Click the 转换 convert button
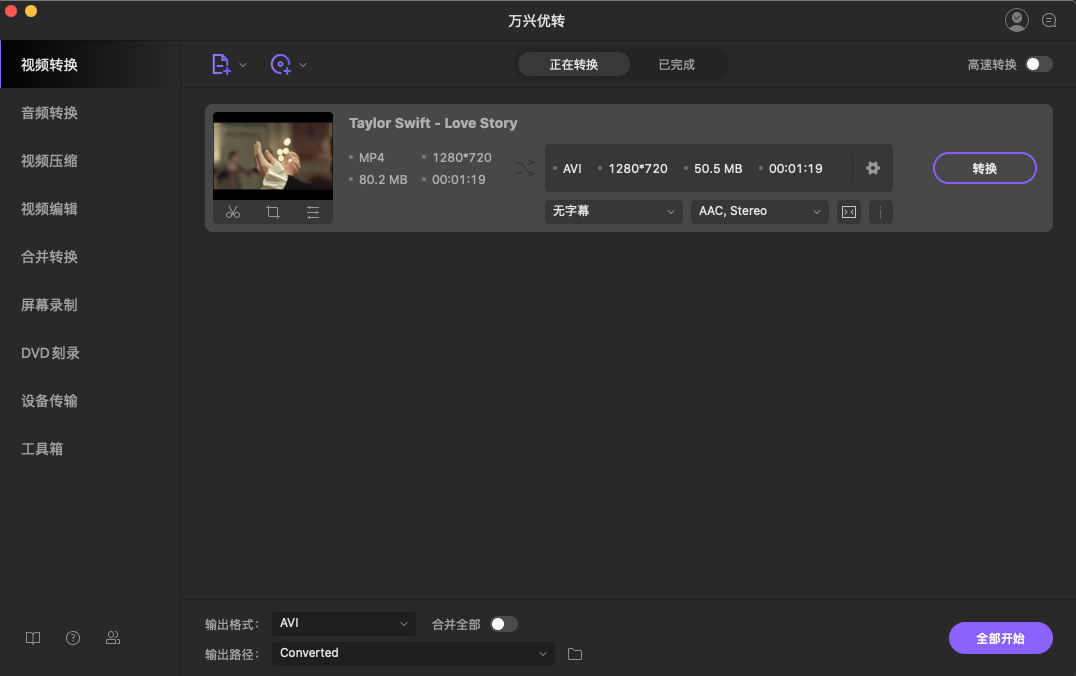1076x676 pixels. (x=984, y=168)
